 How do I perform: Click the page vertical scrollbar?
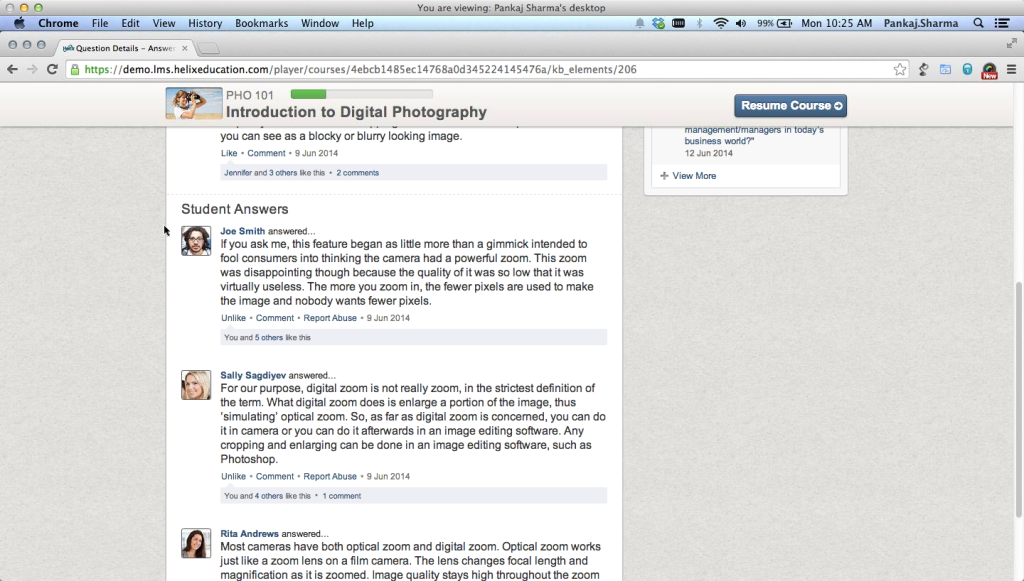[1019, 398]
